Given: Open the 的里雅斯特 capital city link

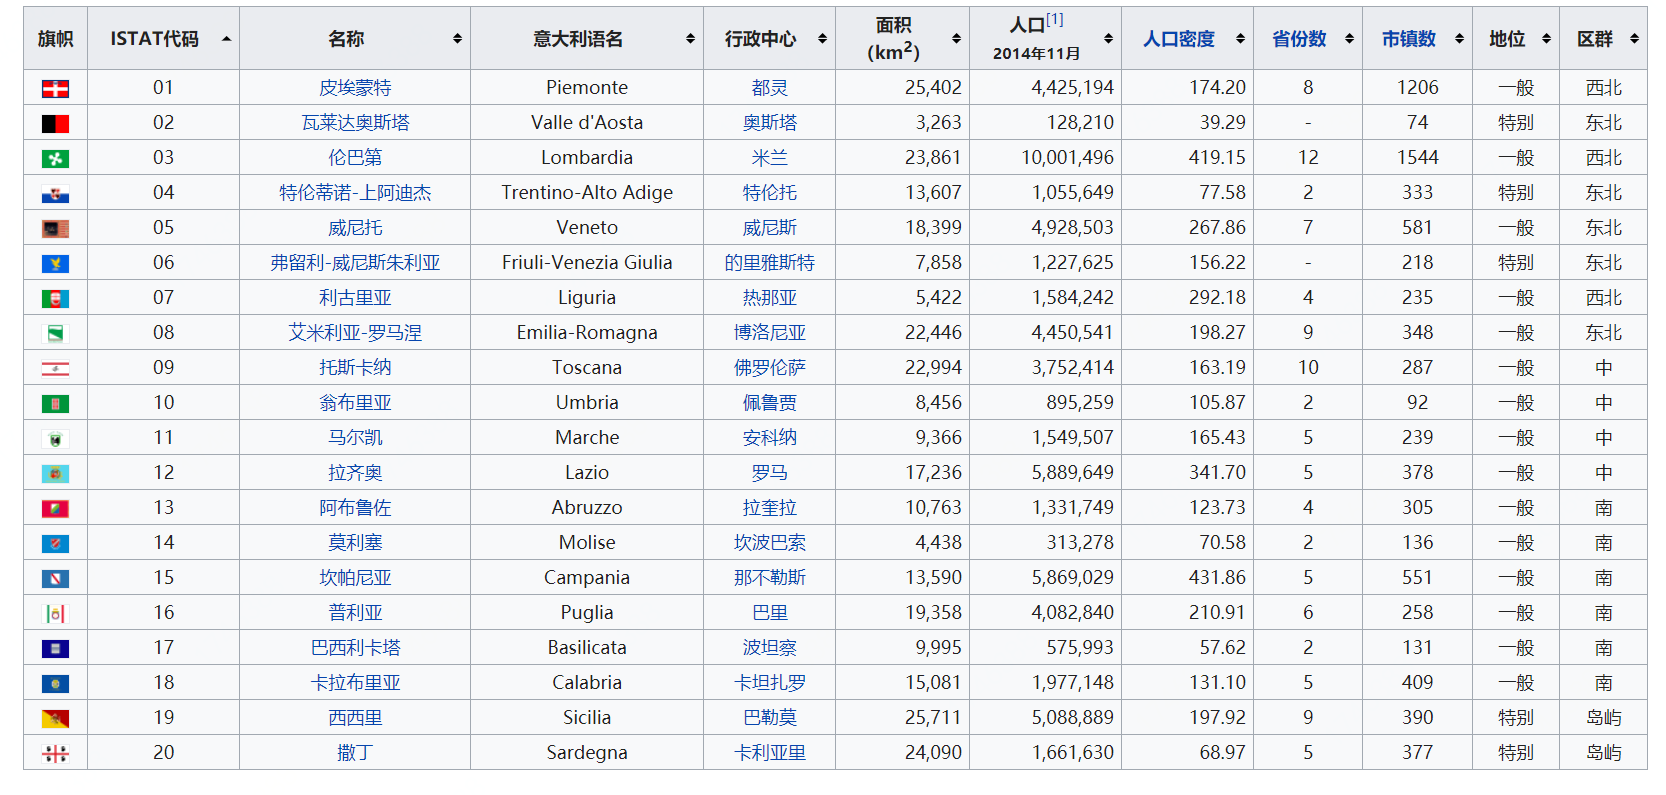Looking at the screenshot, I should (769, 263).
